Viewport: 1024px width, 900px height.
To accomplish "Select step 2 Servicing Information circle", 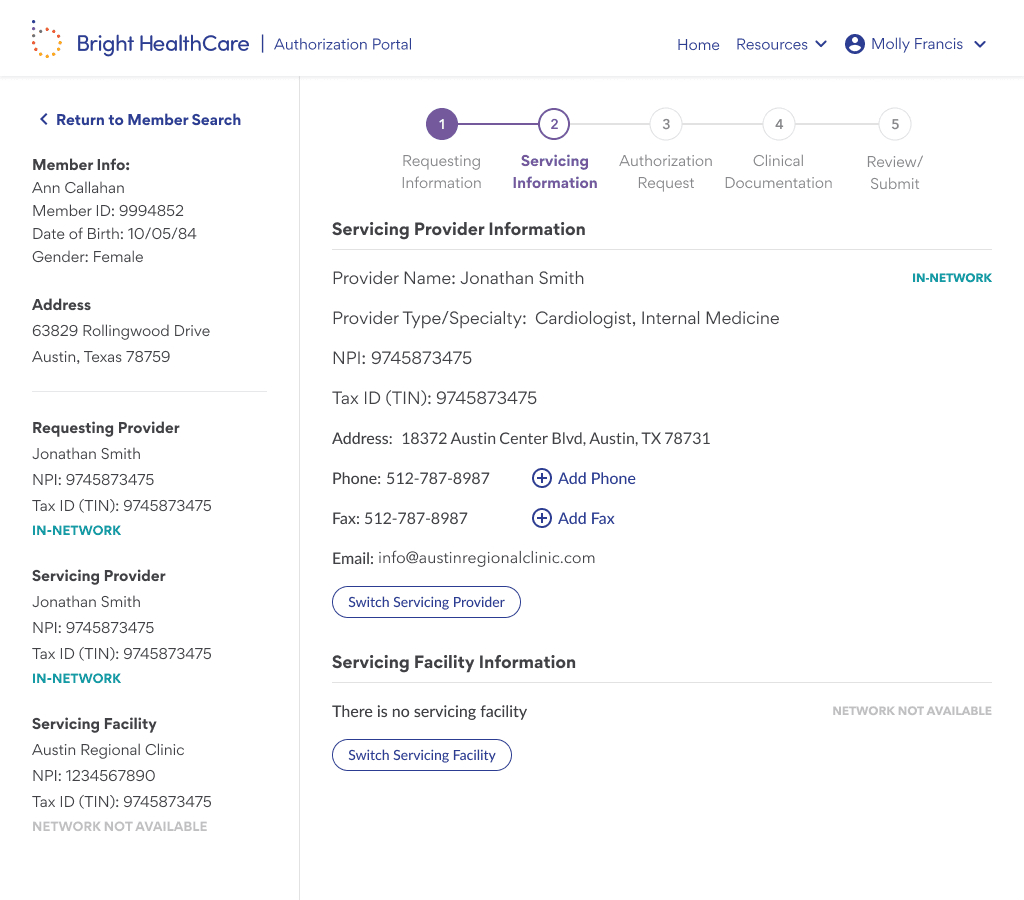I will click(x=554, y=124).
